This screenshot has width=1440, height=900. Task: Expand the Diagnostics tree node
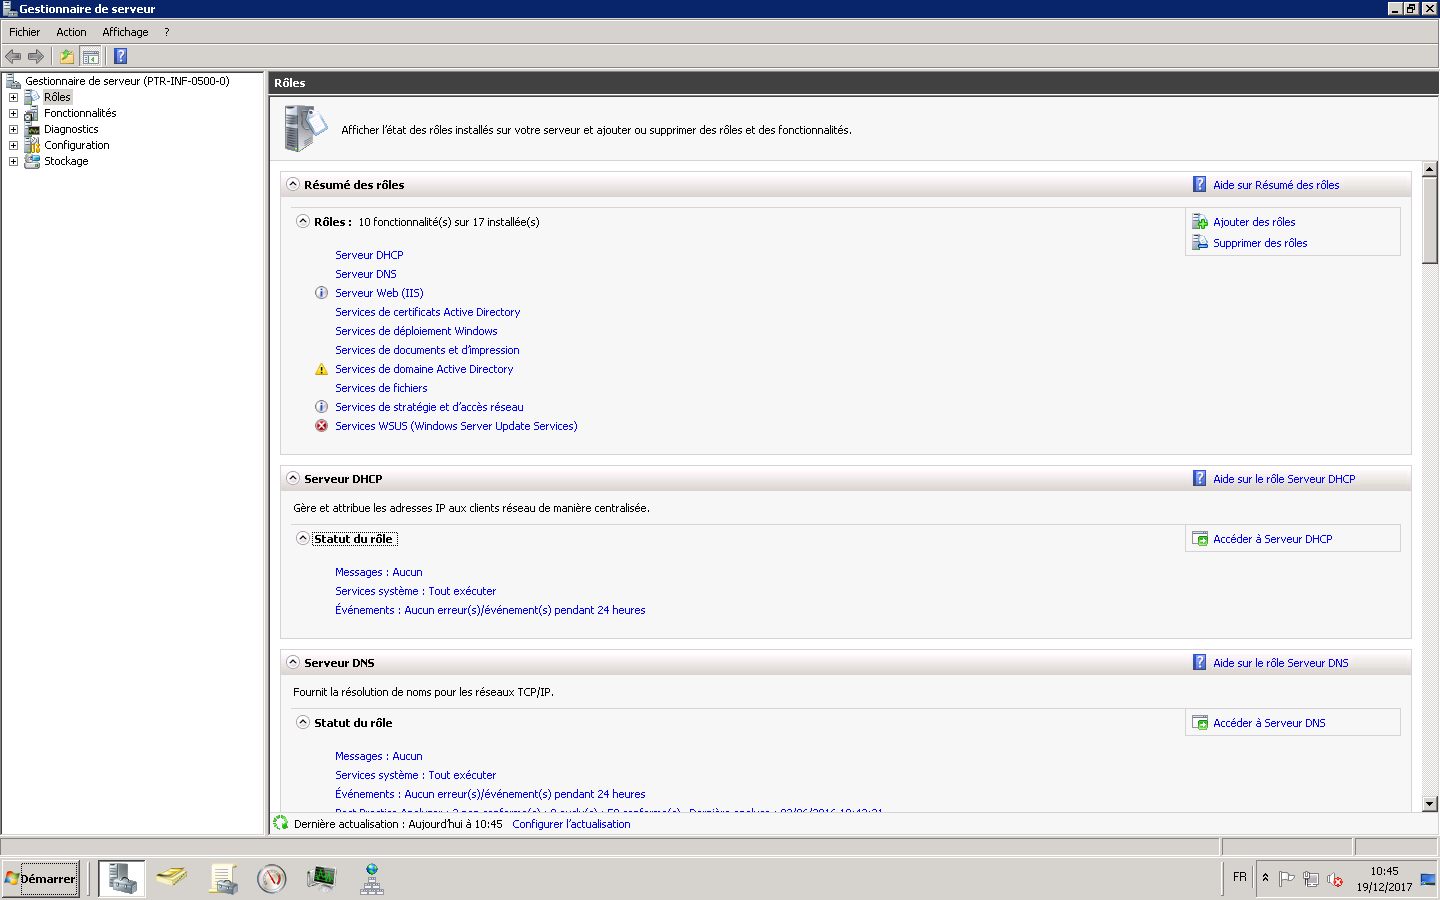(x=13, y=129)
